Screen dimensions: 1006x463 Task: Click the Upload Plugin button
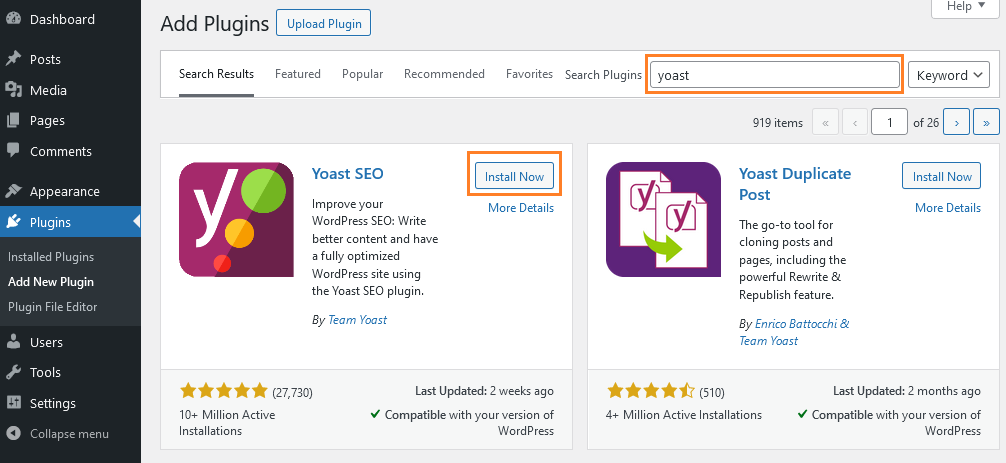pyautogui.click(x=324, y=24)
